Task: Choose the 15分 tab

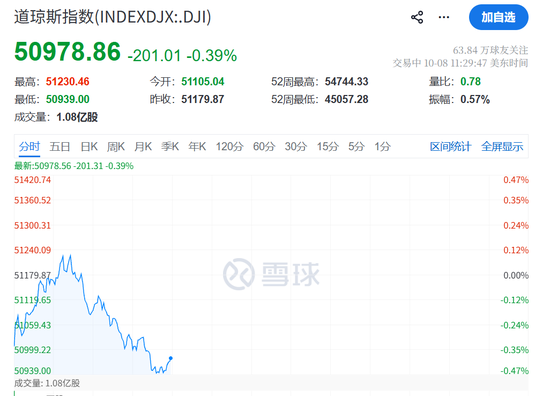Action: [x=328, y=146]
